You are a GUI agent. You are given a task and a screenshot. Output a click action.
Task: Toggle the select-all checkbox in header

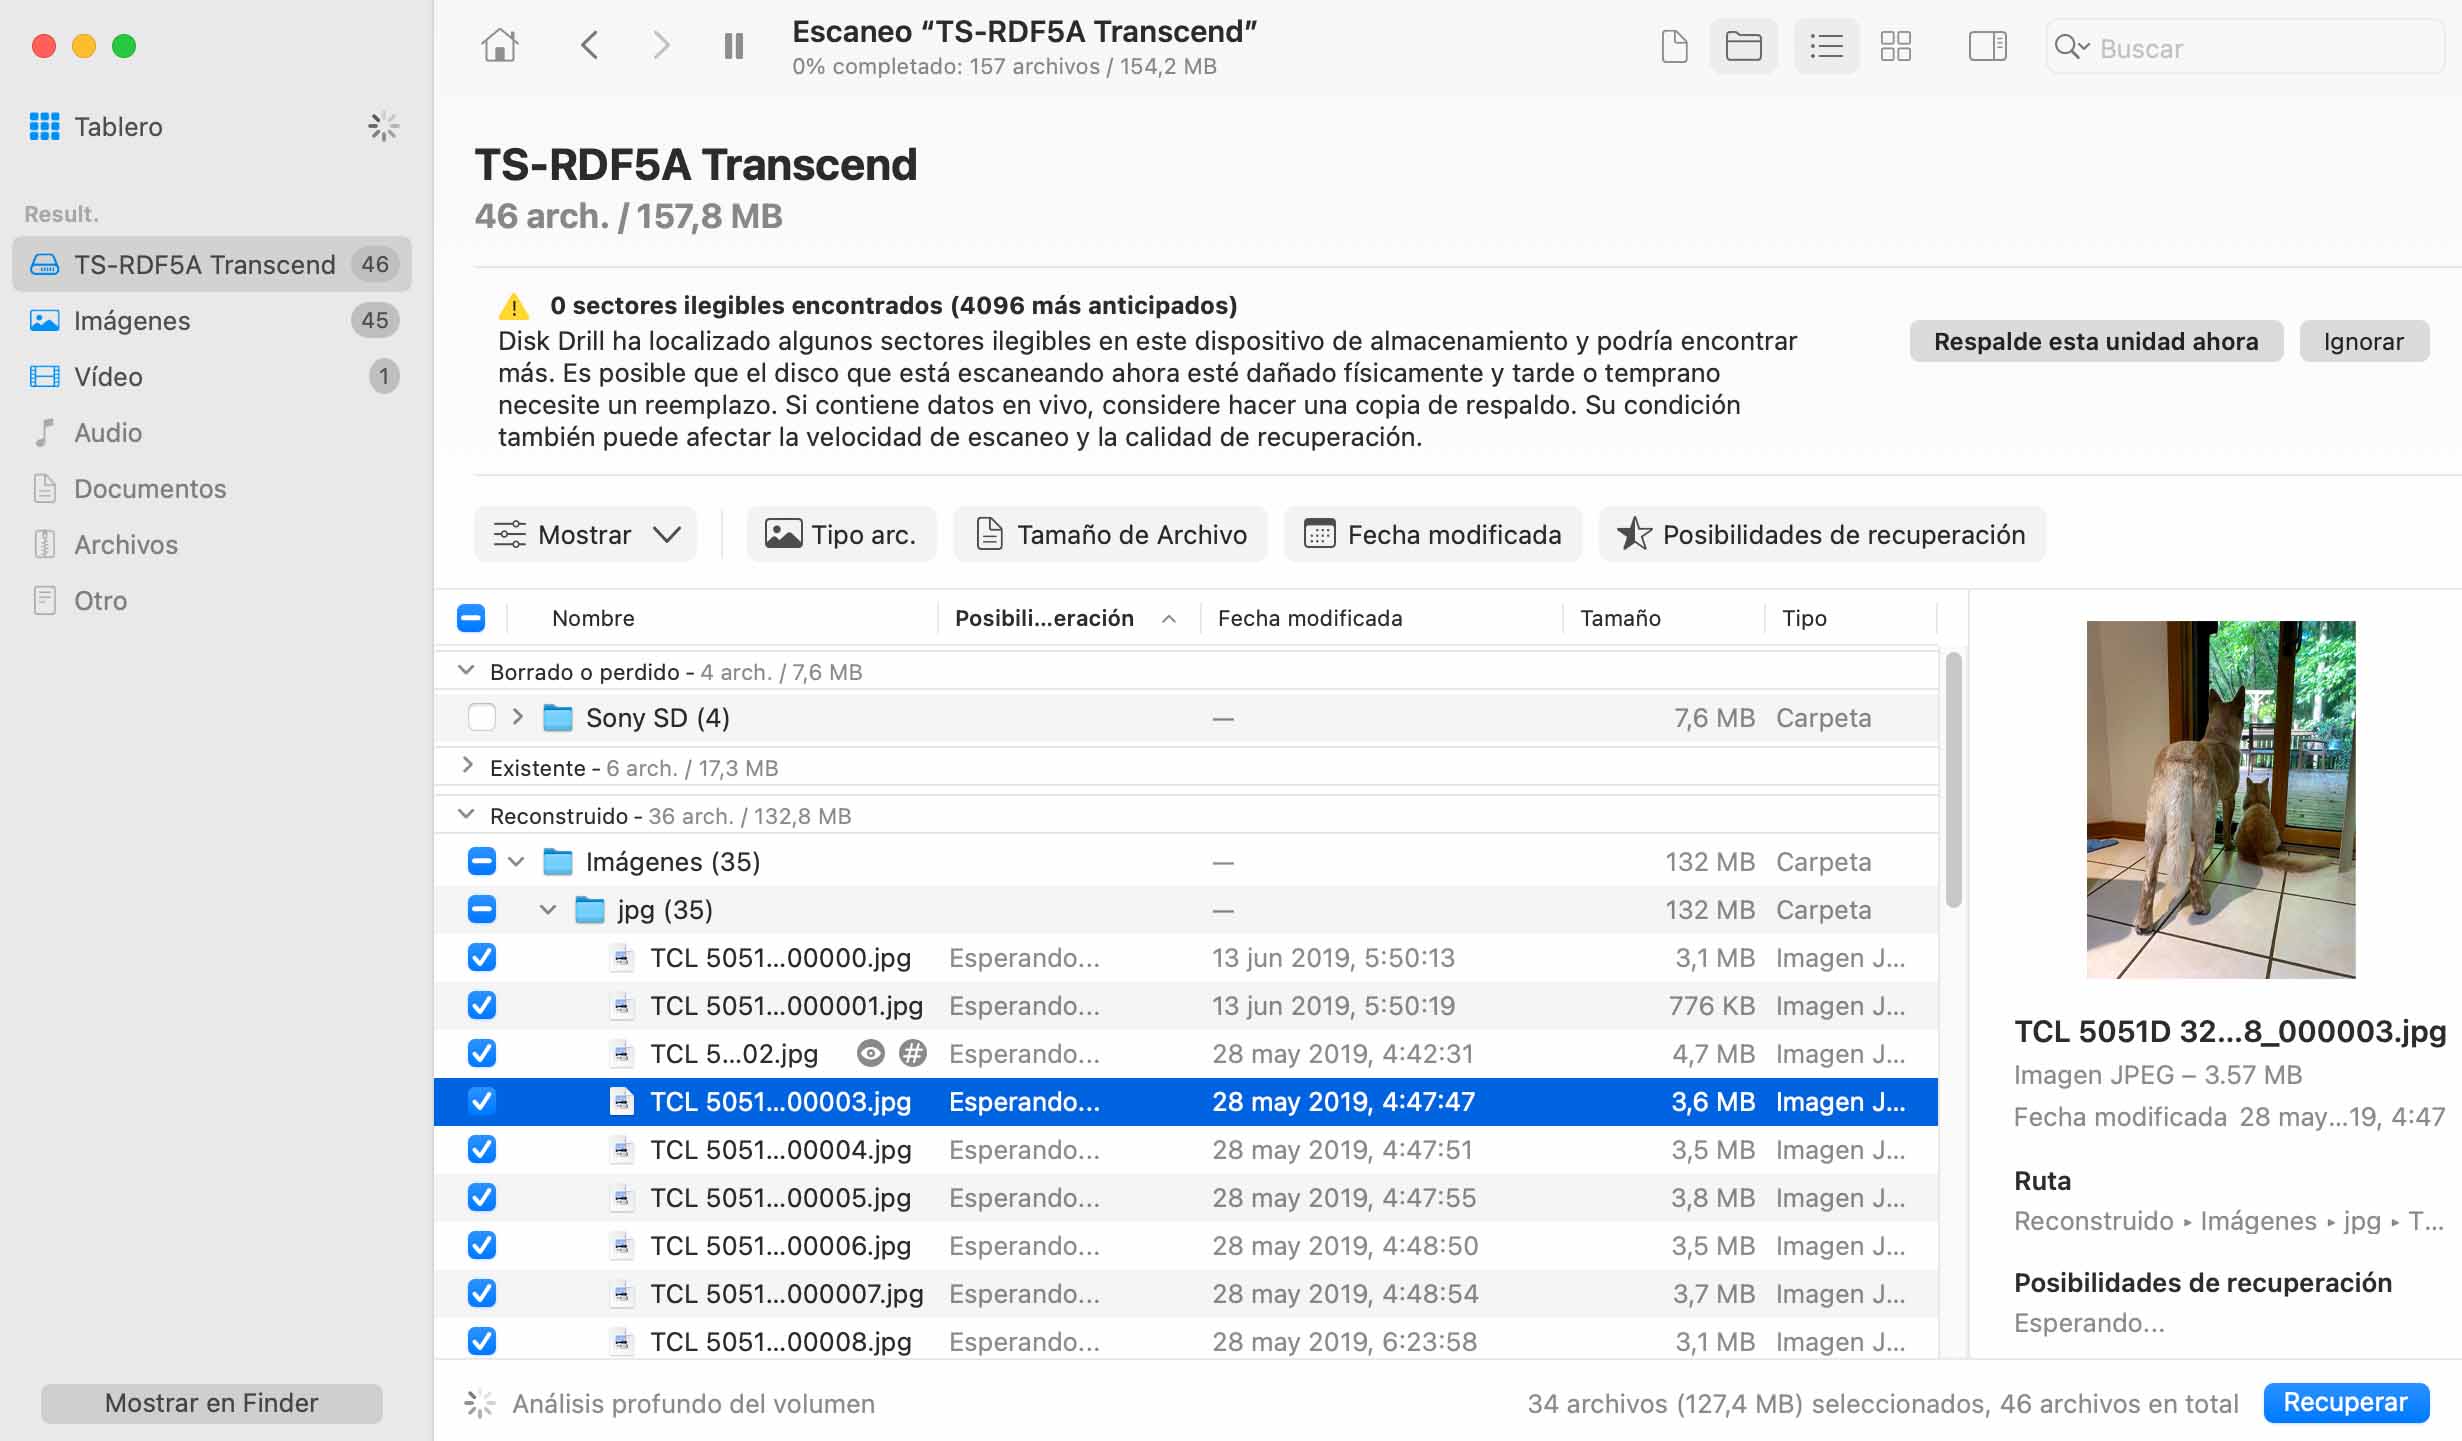tap(471, 618)
